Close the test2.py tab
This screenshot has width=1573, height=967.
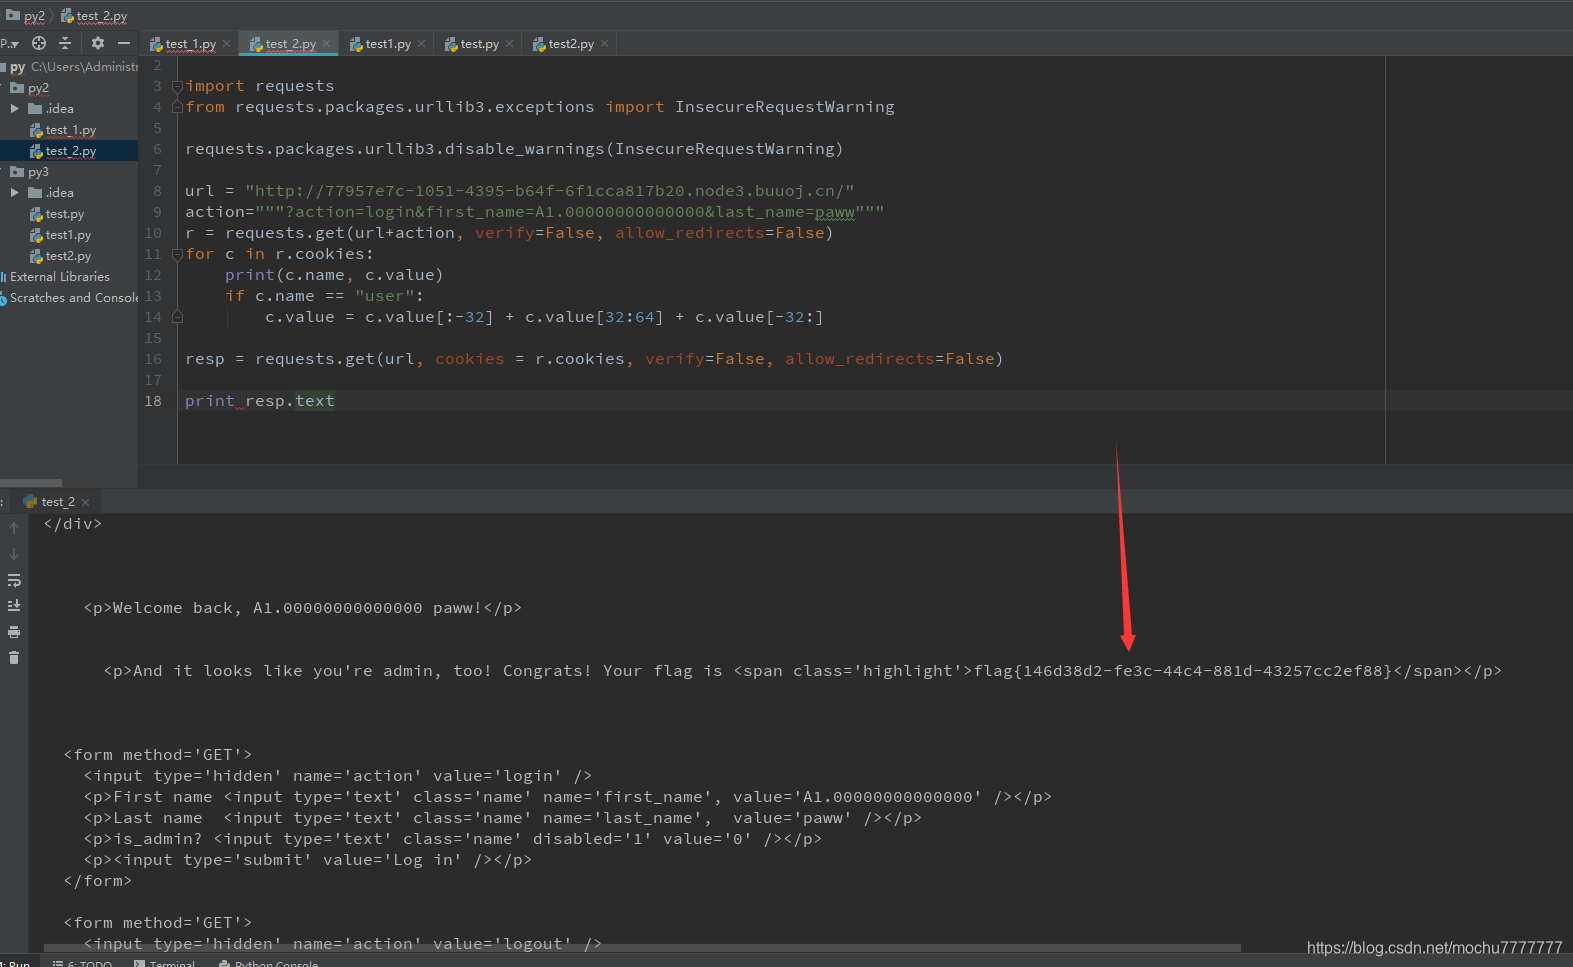(x=605, y=44)
